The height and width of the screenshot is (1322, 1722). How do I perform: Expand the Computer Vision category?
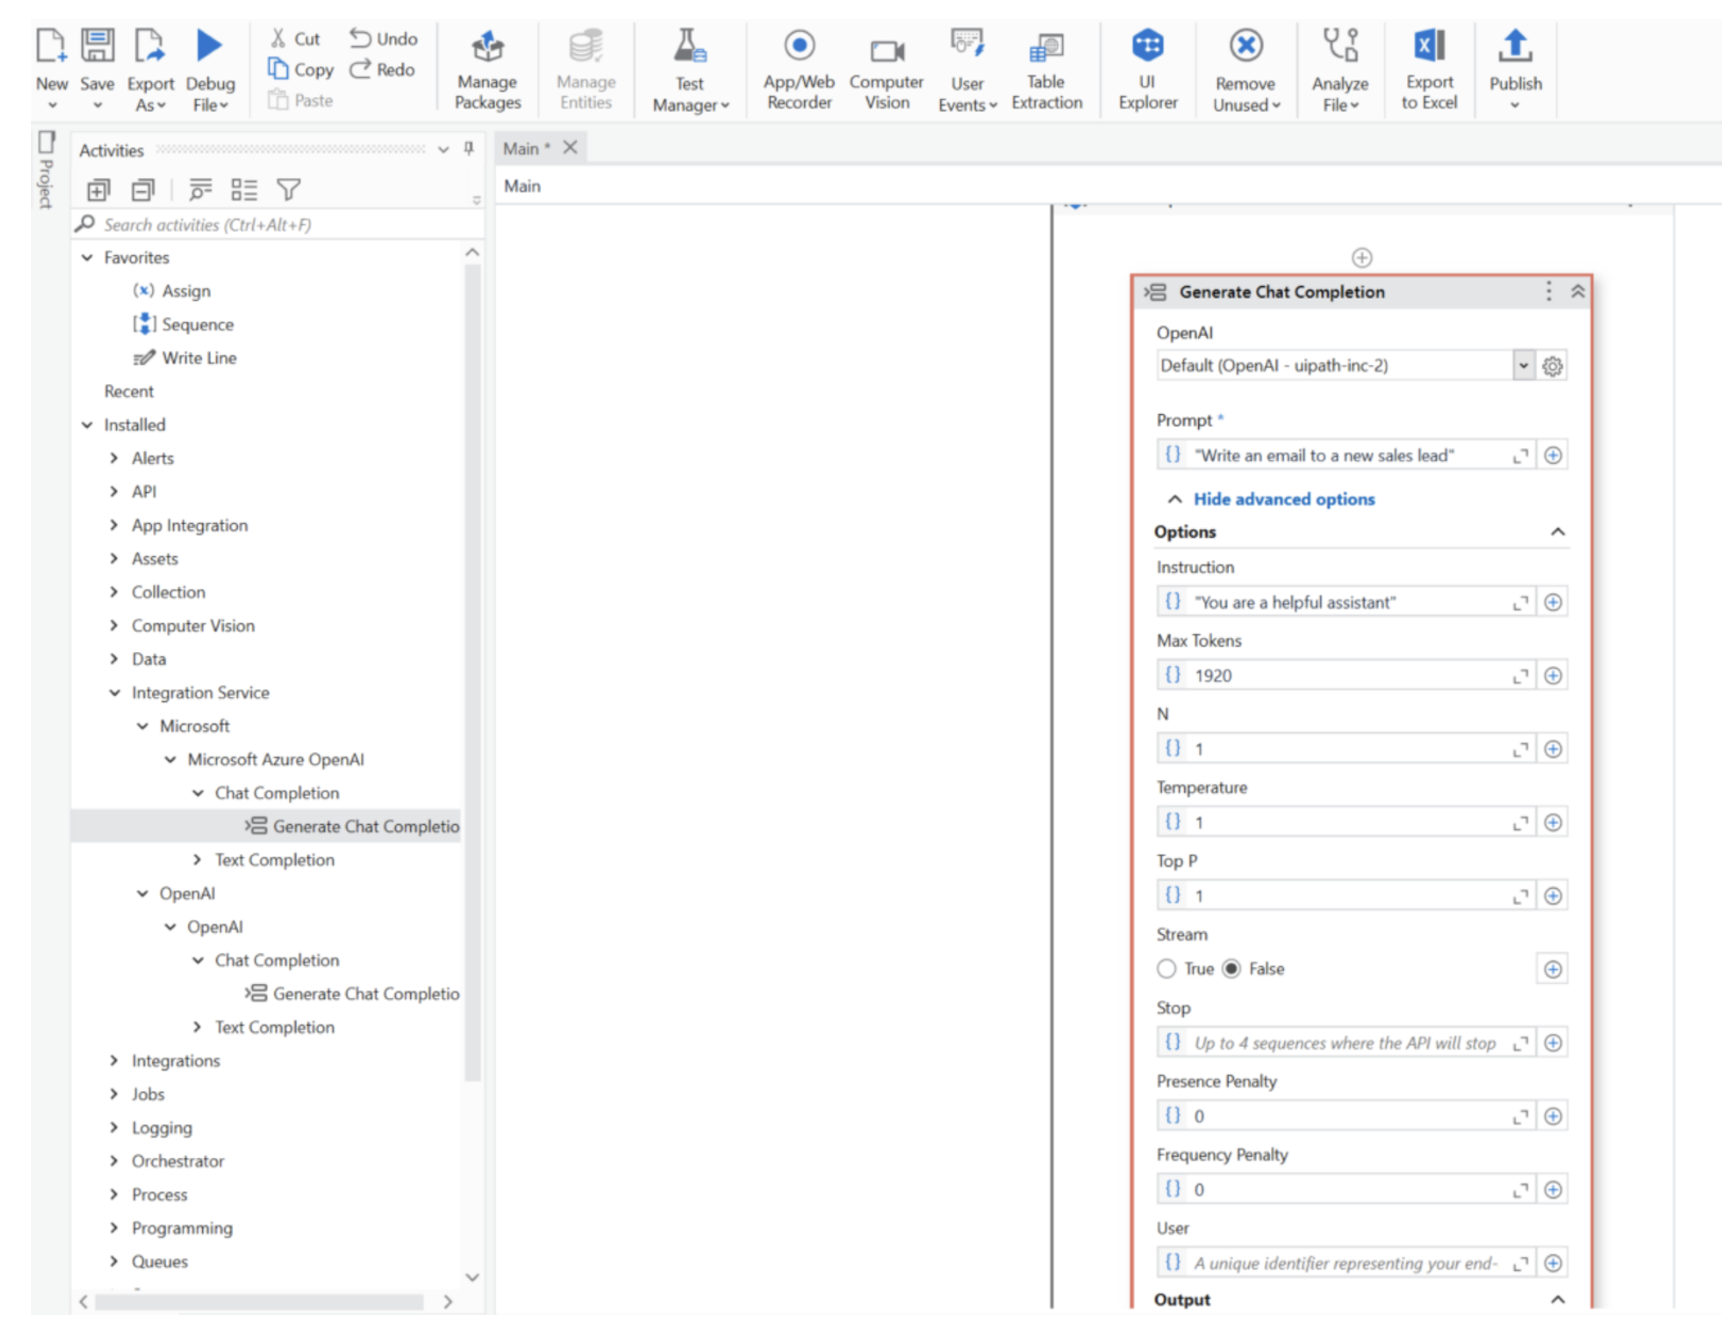114,626
